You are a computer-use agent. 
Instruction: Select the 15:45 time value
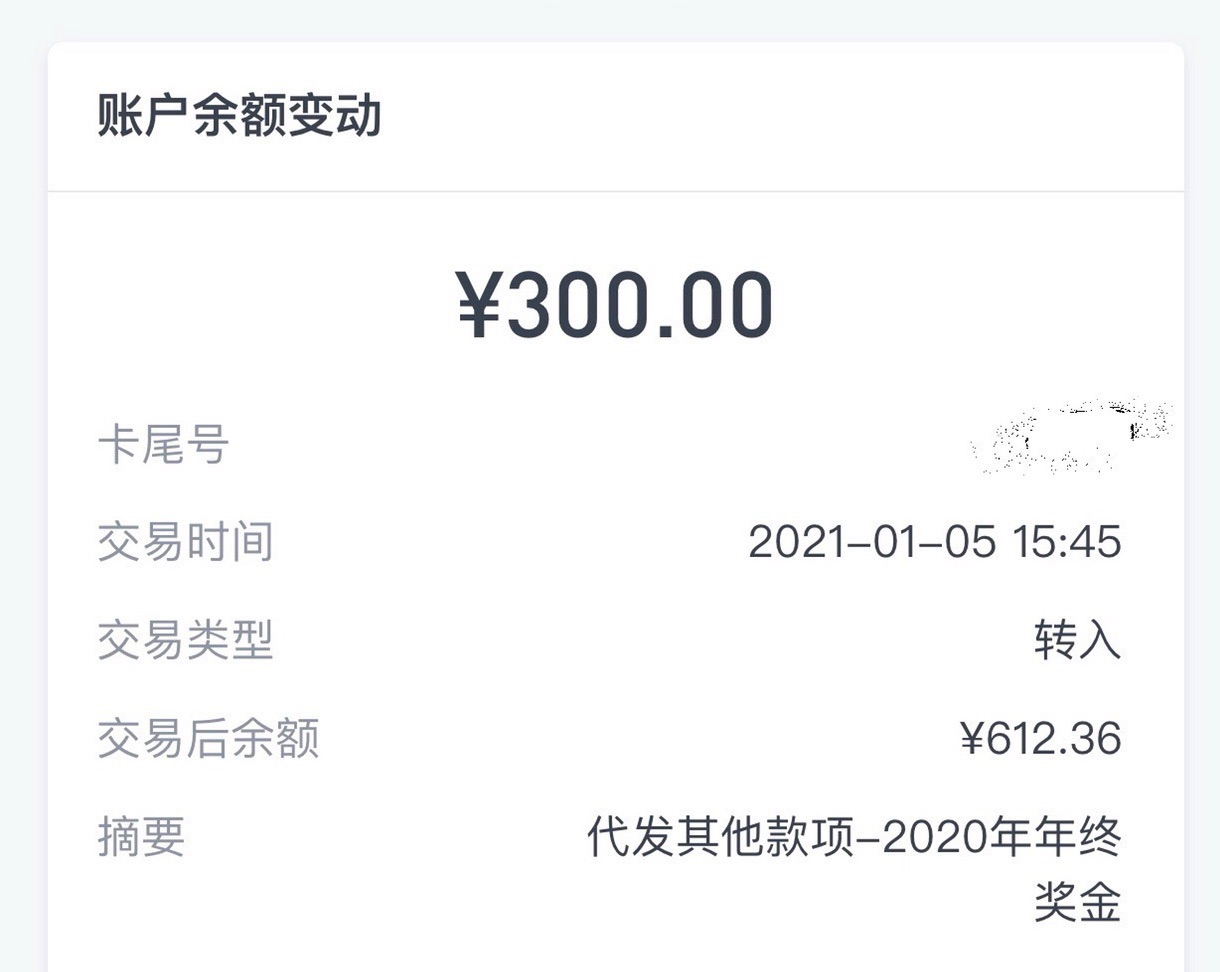(x=1067, y=542)
